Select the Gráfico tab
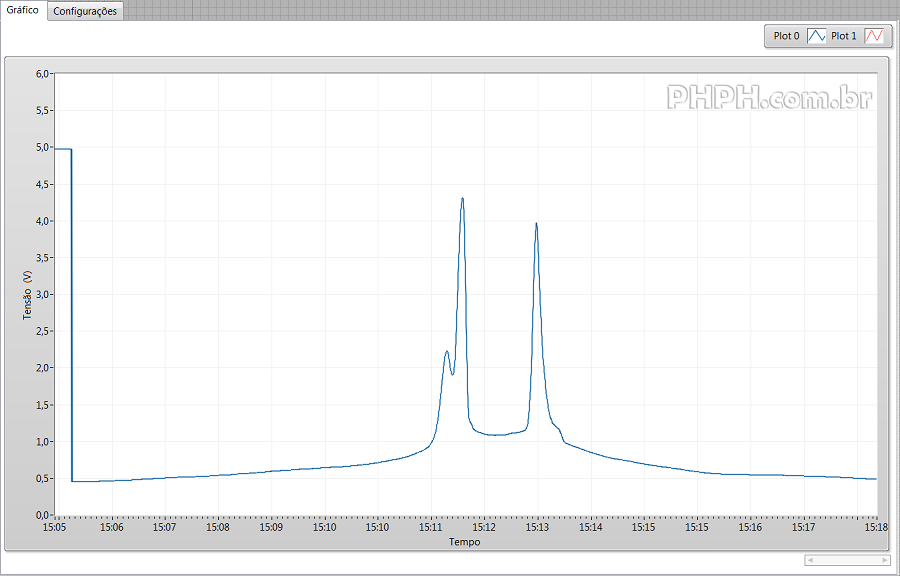900x576 pixels. pos(23,10)
